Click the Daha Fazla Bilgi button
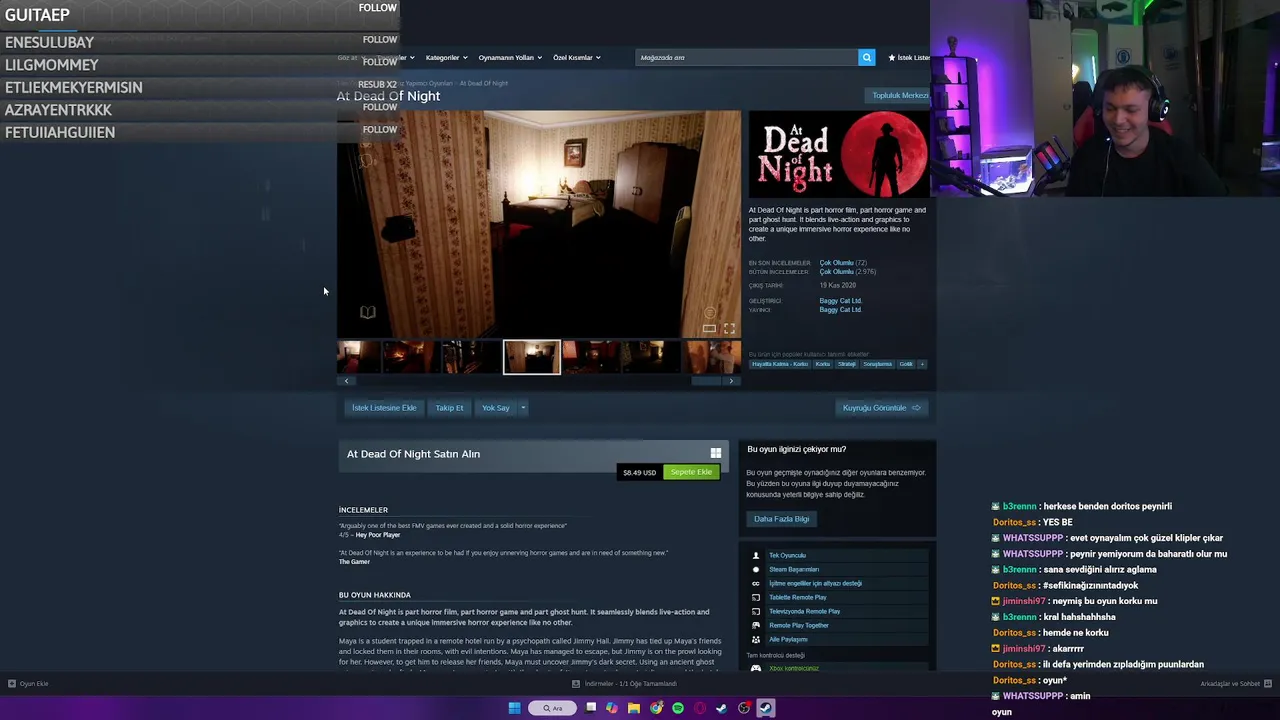This screenshot has height=720, width=1280. [781, 519]
